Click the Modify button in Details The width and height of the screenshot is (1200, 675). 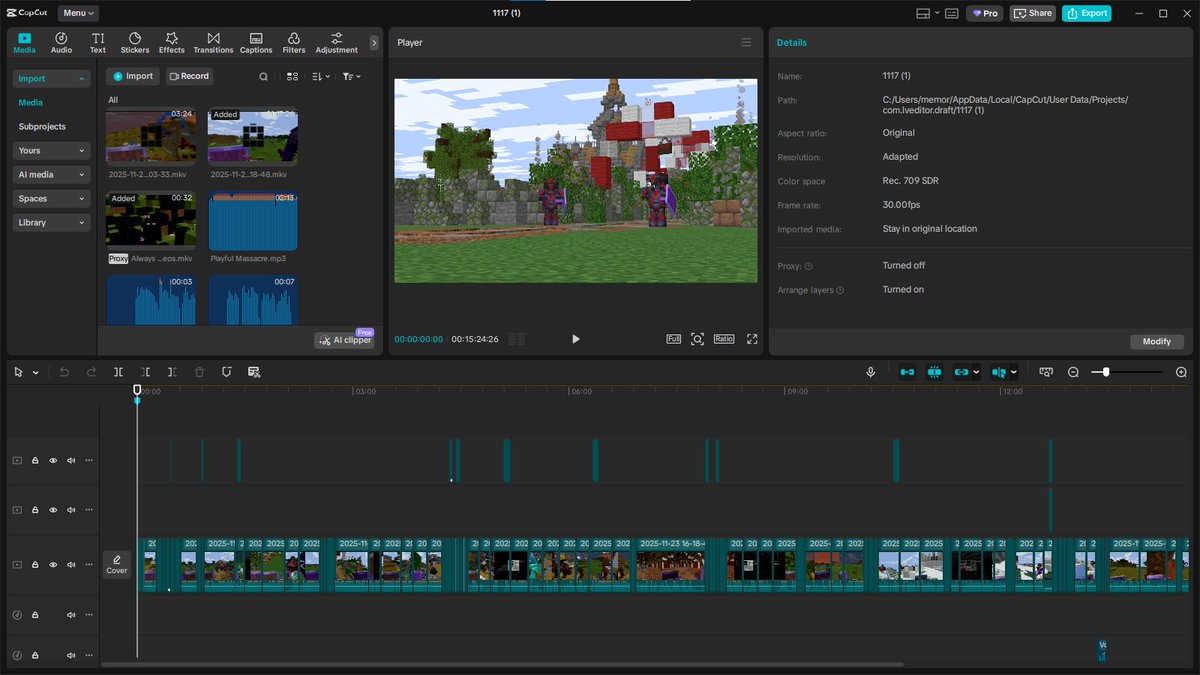click(x=1157, y=341)
